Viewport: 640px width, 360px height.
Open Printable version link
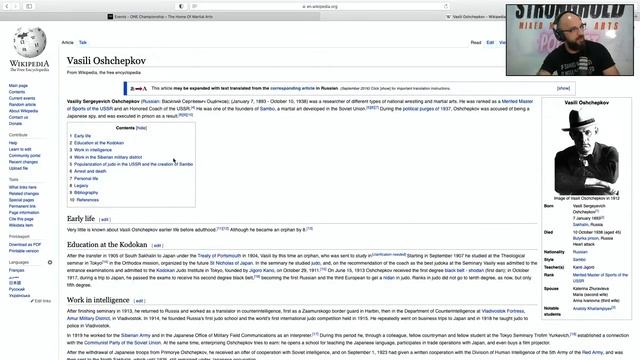[x=24, y=251]
